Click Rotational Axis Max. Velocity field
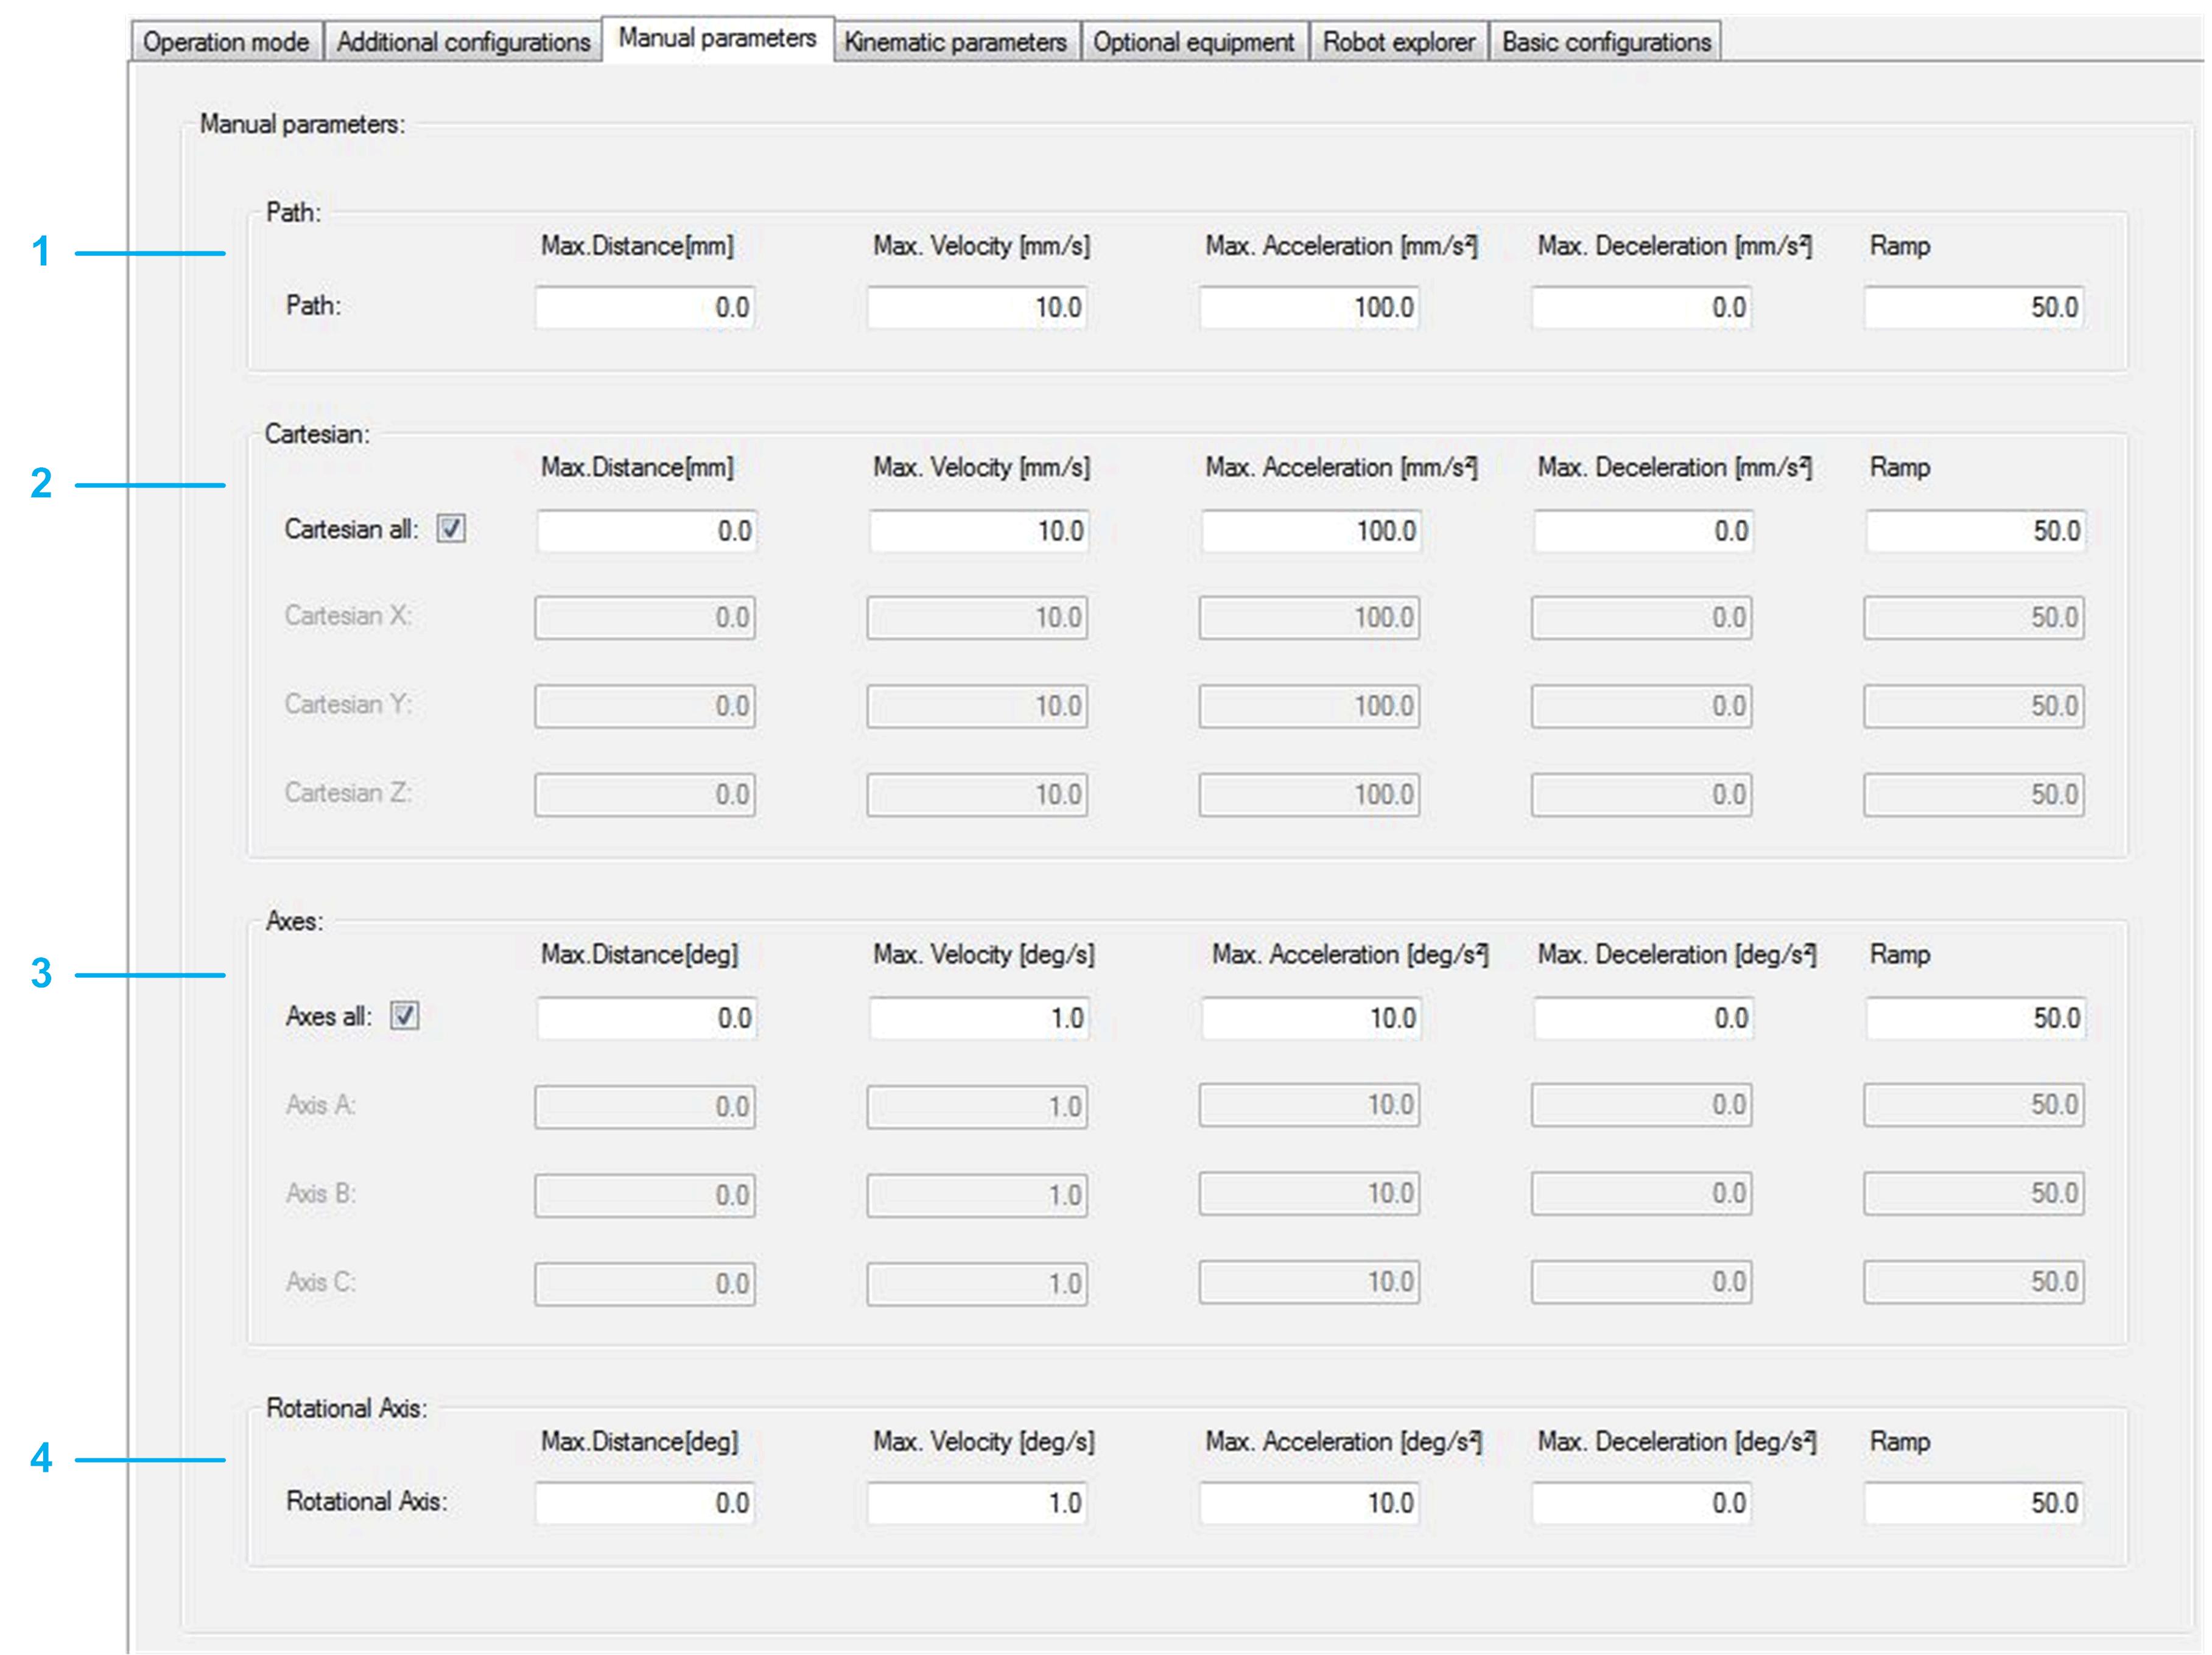2212x1655 pixels. point(976,1502)
